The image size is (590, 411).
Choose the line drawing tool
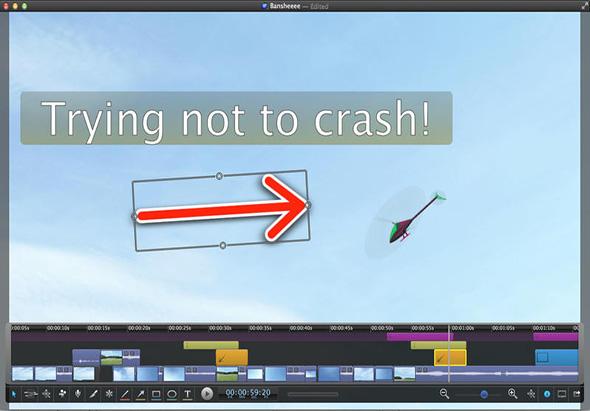point(125,394)
